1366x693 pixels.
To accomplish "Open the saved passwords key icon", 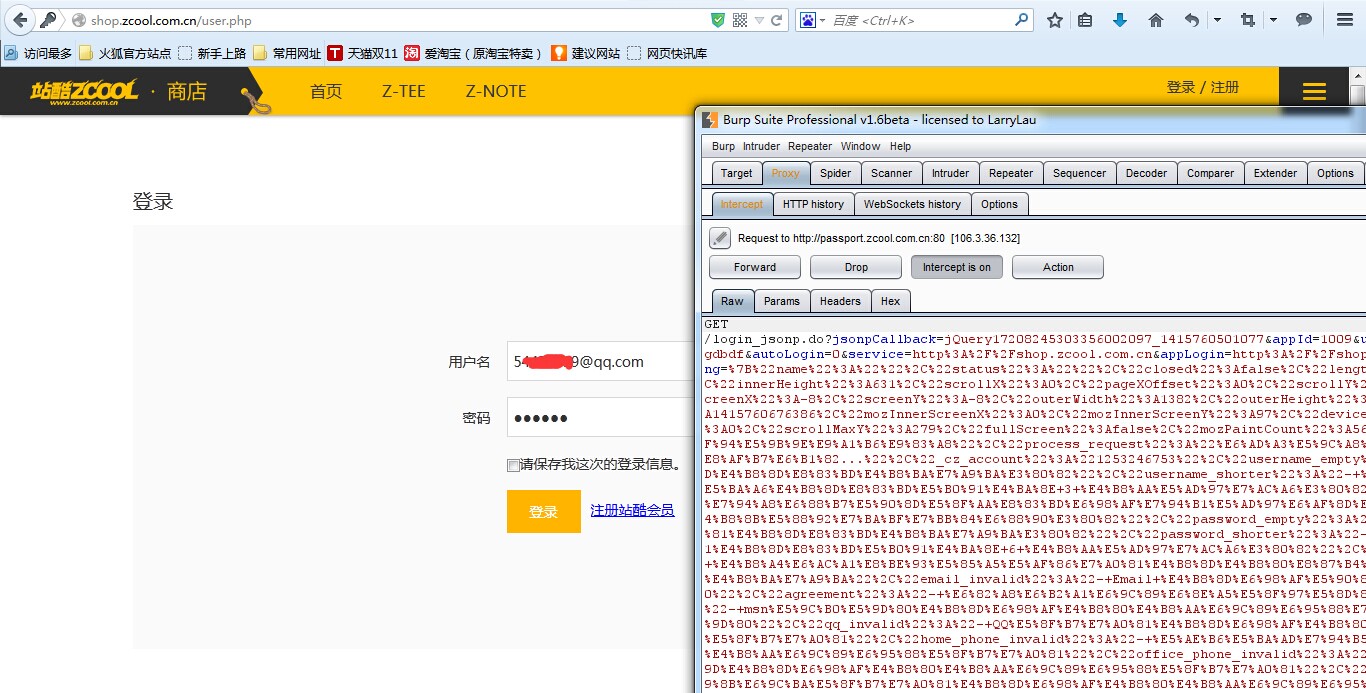I will (x=48, y=20).
